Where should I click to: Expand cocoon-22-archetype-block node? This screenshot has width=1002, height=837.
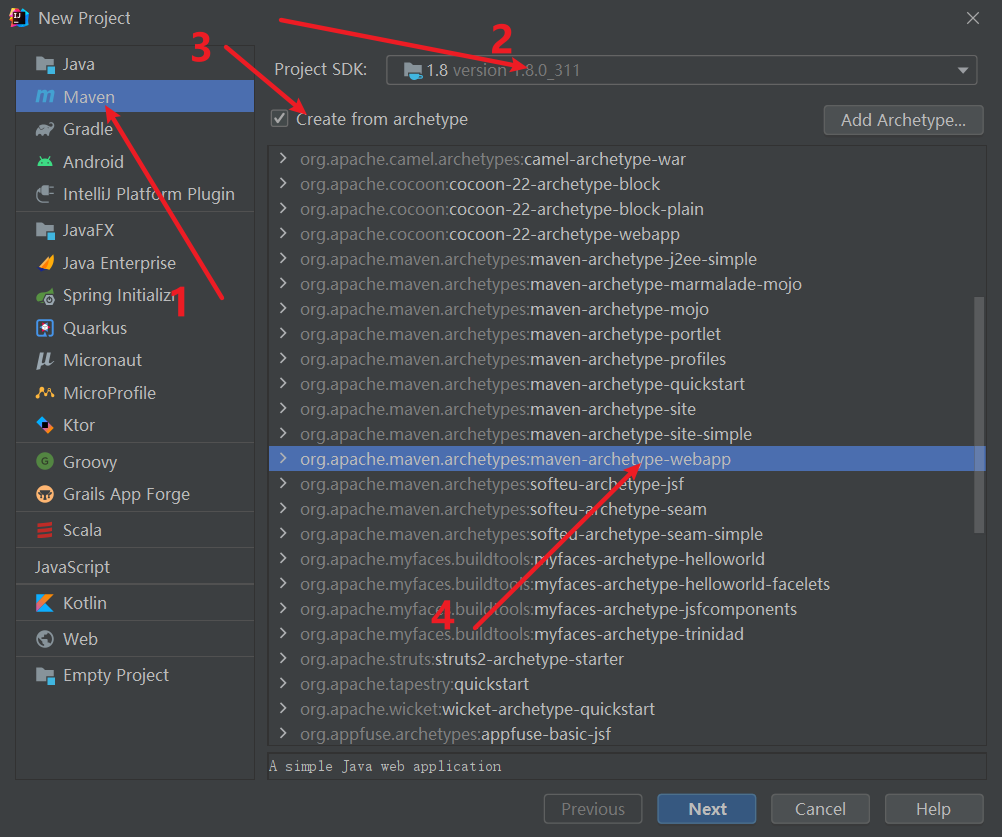(x=283, y=183)
